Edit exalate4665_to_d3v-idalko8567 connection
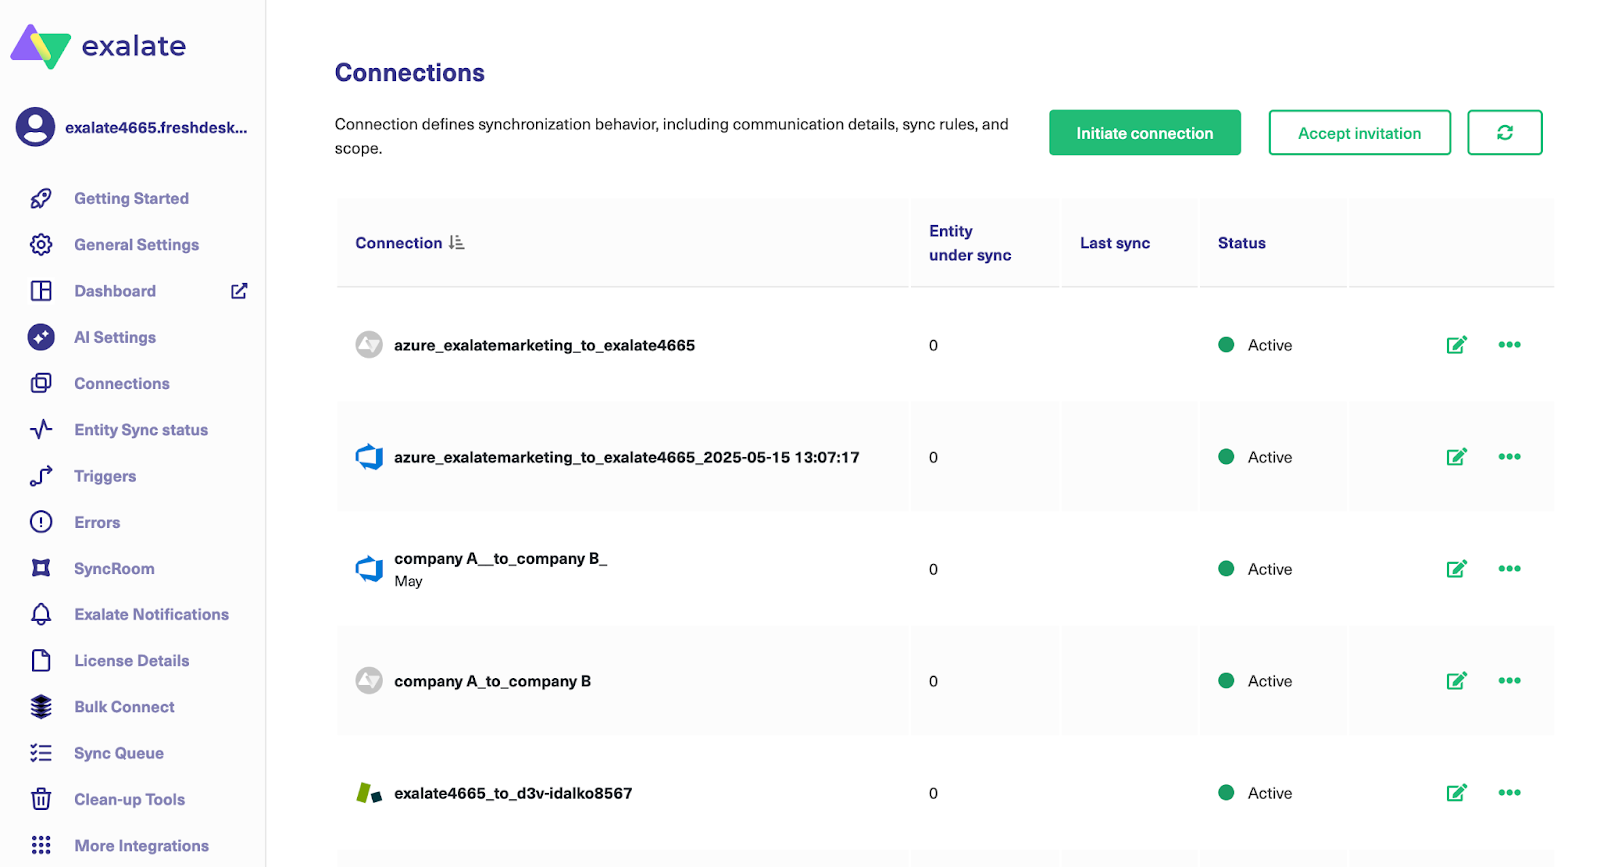Image resolution: width=1600 pixels, height=867 pixels. pos(1457,793)
